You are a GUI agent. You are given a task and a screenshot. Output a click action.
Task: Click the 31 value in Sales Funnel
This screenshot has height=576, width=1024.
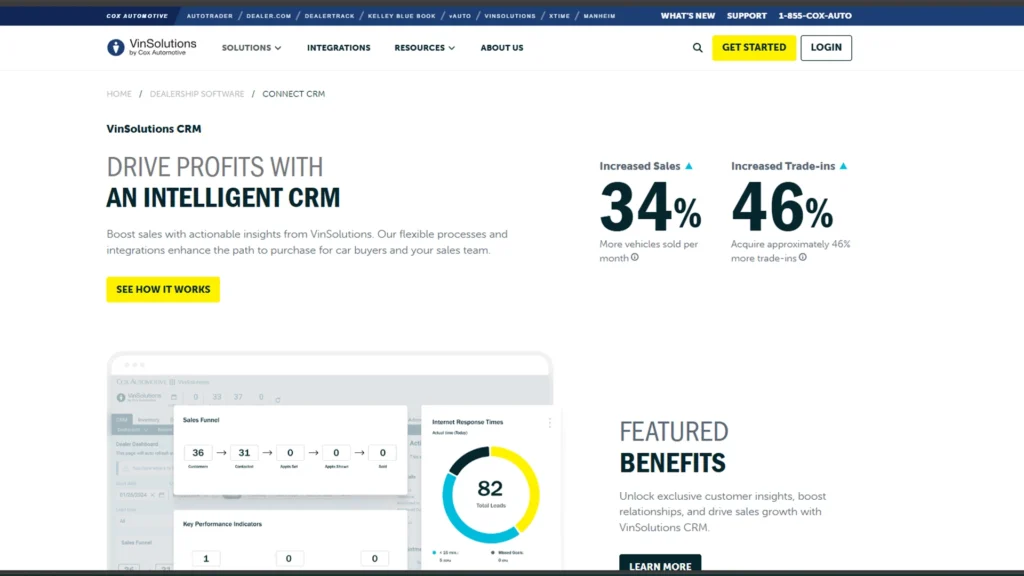(244, 453)
